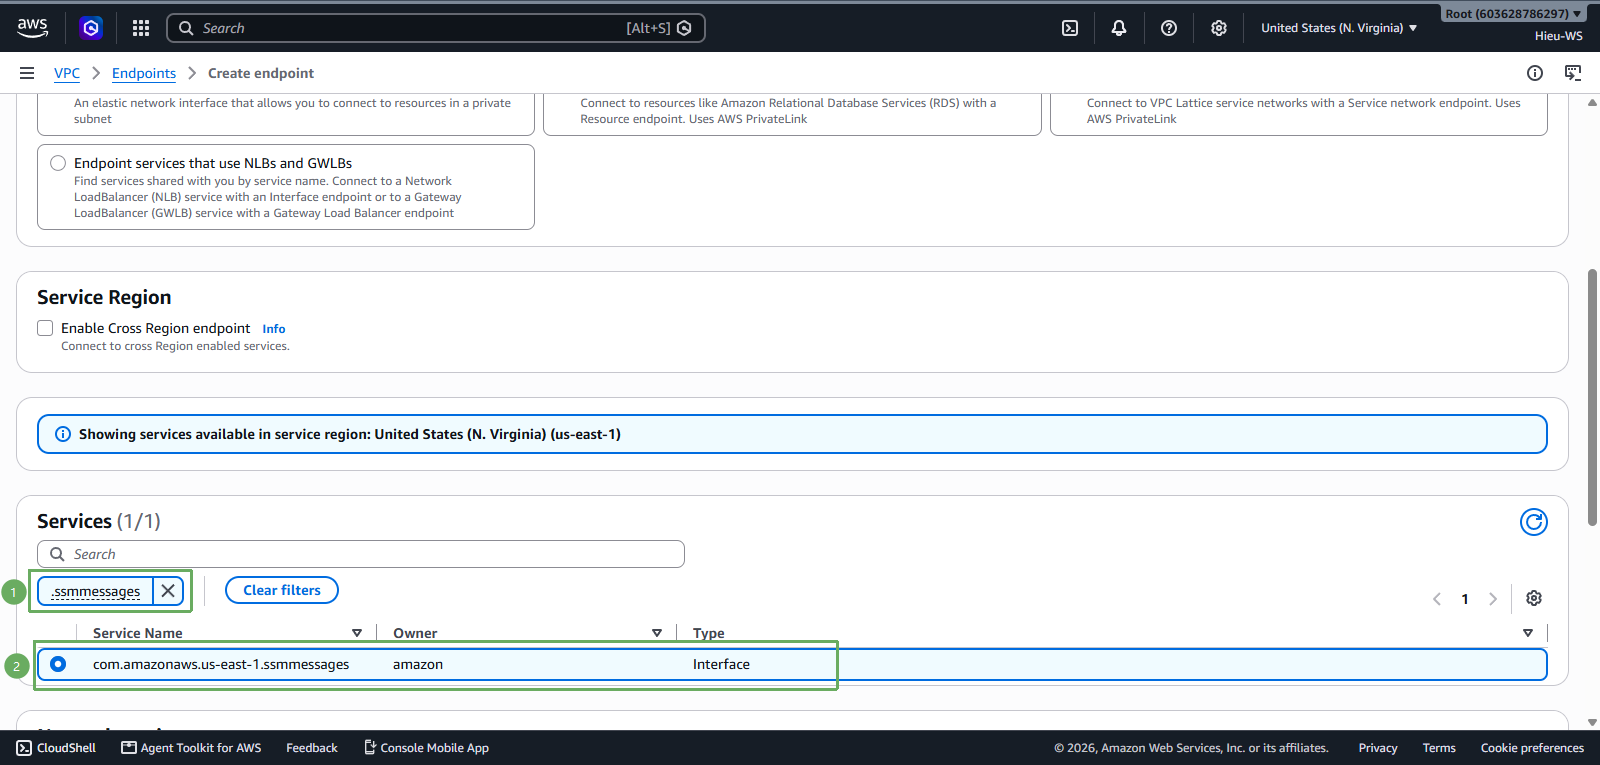Toggle the side navigation hamburger menu
The width and height of the screenshot is (1600, 765).
[x=27, y=73]
